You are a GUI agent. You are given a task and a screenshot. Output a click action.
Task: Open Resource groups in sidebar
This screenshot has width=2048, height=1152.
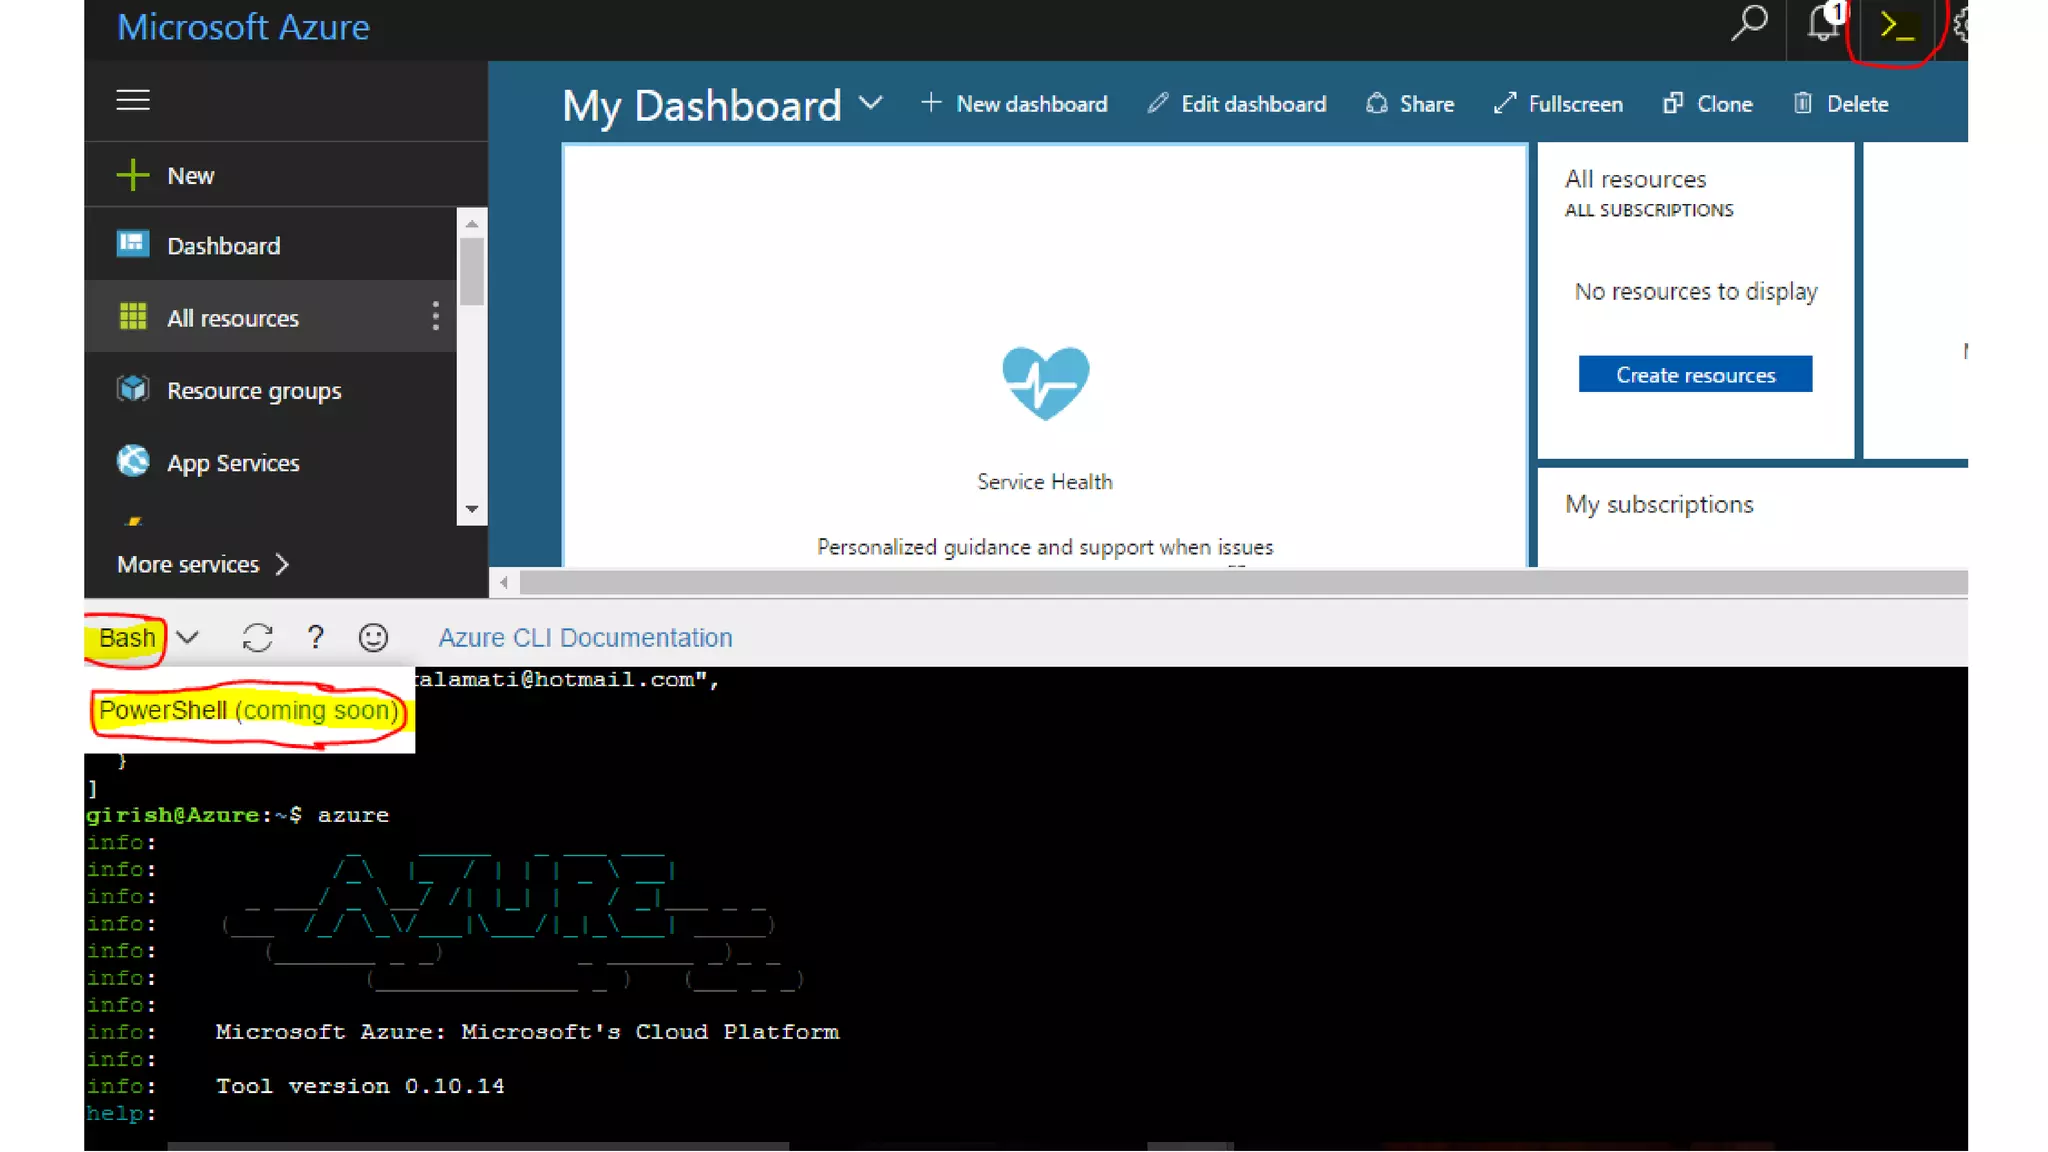pos(253,391)
